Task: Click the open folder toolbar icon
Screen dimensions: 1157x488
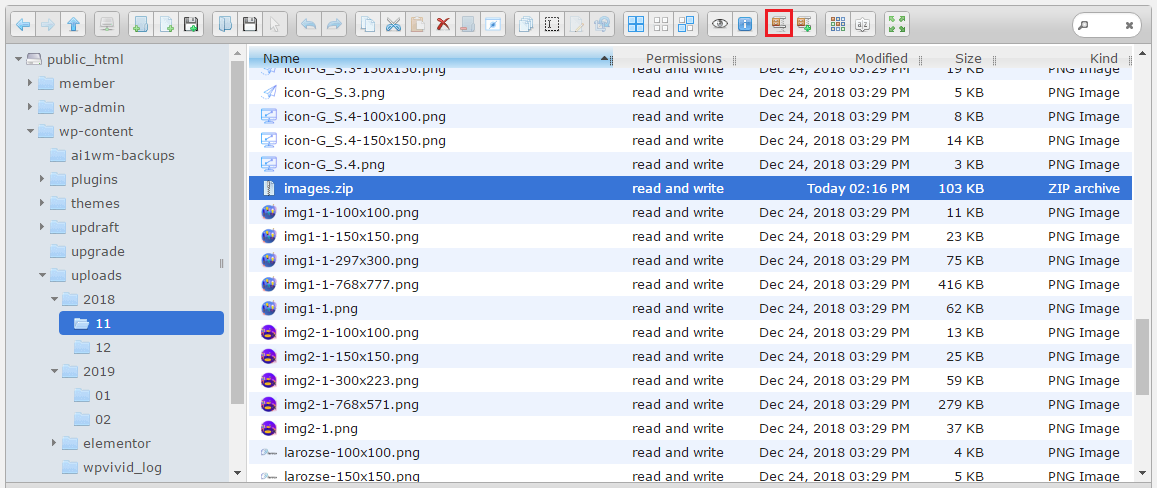Action: (x=225, y=24)
